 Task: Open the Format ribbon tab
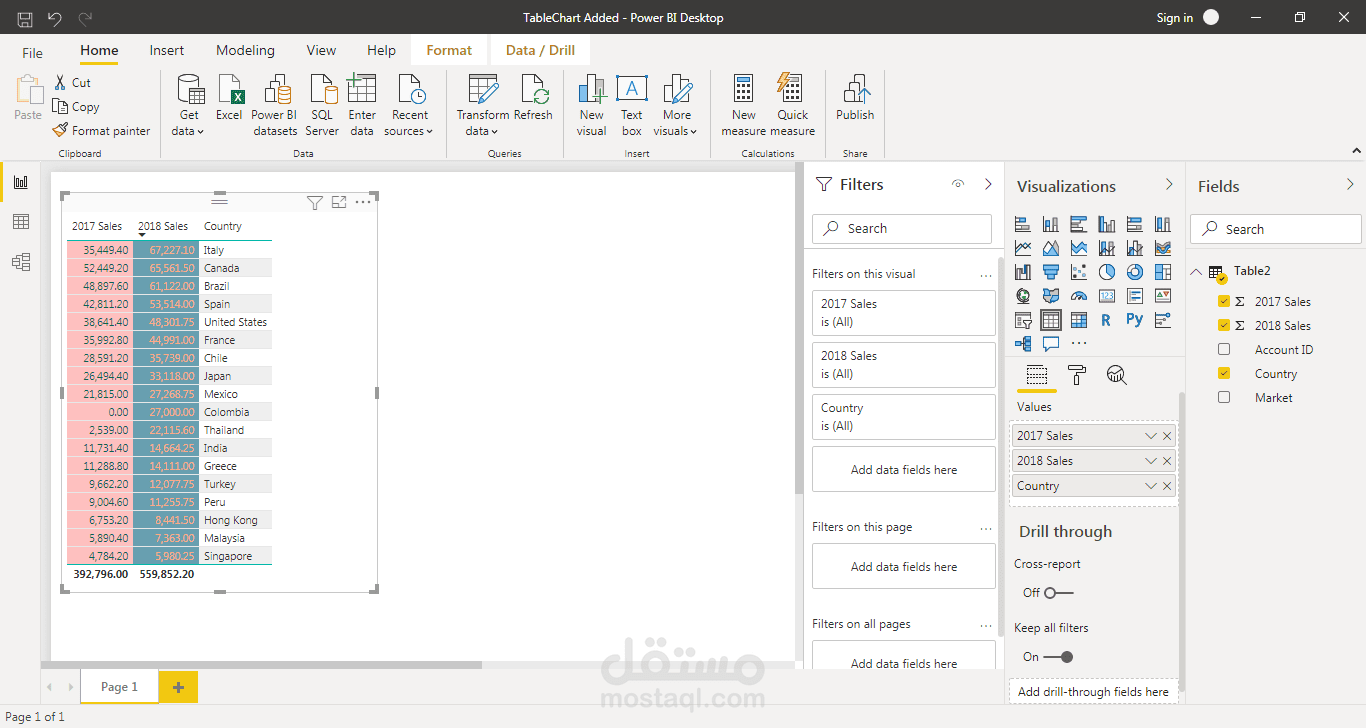pyautogui.click(x=449, y=50)
